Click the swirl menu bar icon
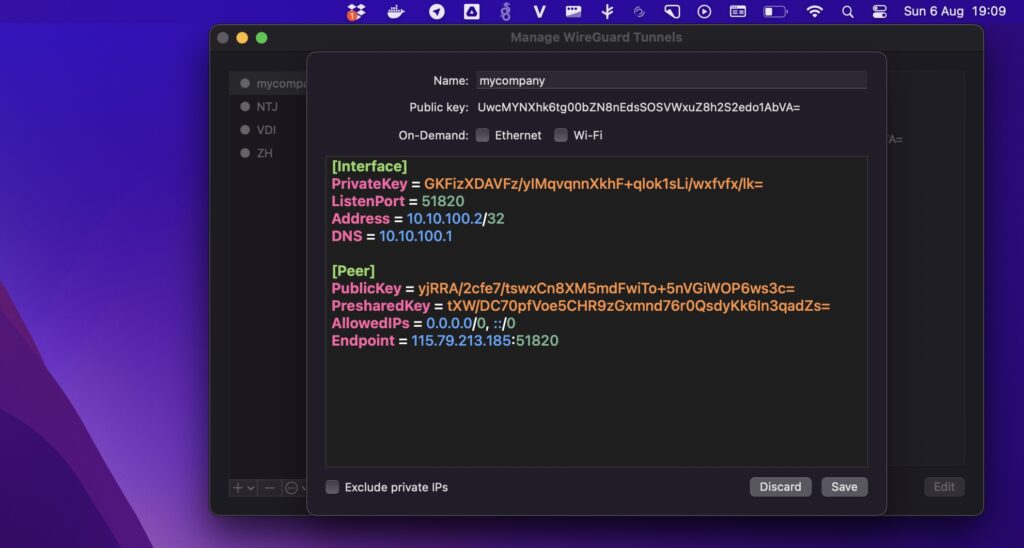The height and width of the screenshot is (548, 1024). tap(639, 12)
